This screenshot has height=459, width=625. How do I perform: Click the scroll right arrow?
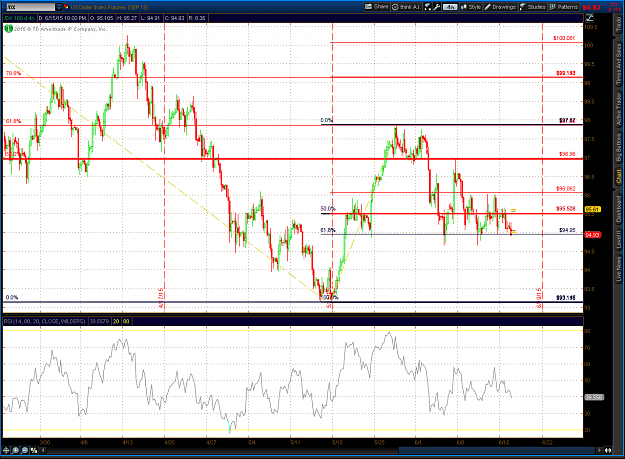(599, 450)
